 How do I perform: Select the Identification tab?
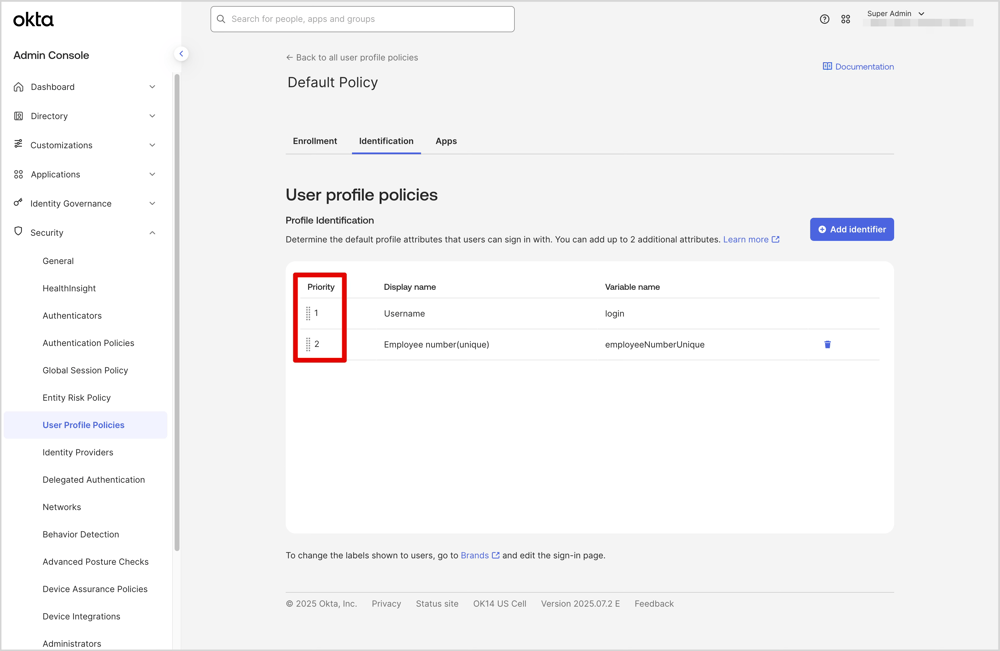click(386, 141)
